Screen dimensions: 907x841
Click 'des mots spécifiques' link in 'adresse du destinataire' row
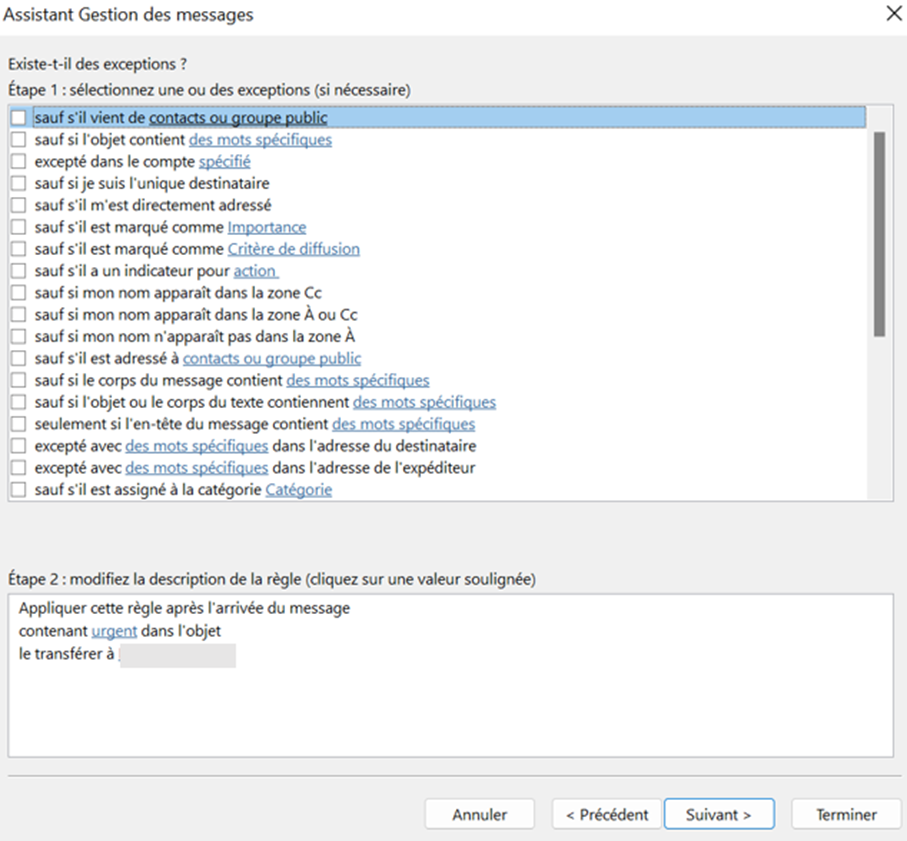(197, 447)
